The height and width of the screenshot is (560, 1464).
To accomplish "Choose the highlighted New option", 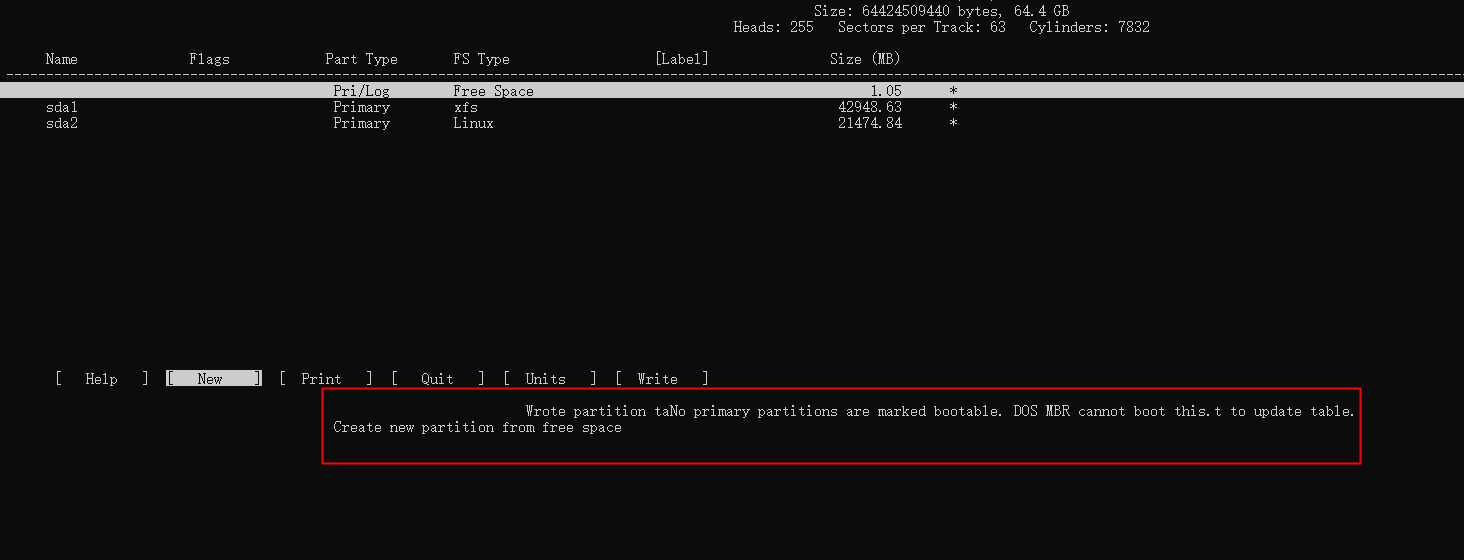I will pos(214,379).
